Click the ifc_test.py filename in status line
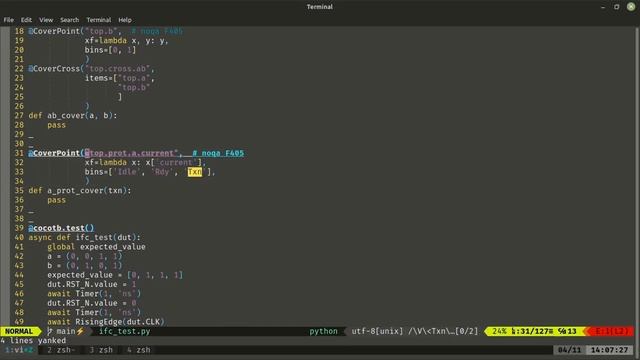640x360 pixels. click(x=124, y=331)
